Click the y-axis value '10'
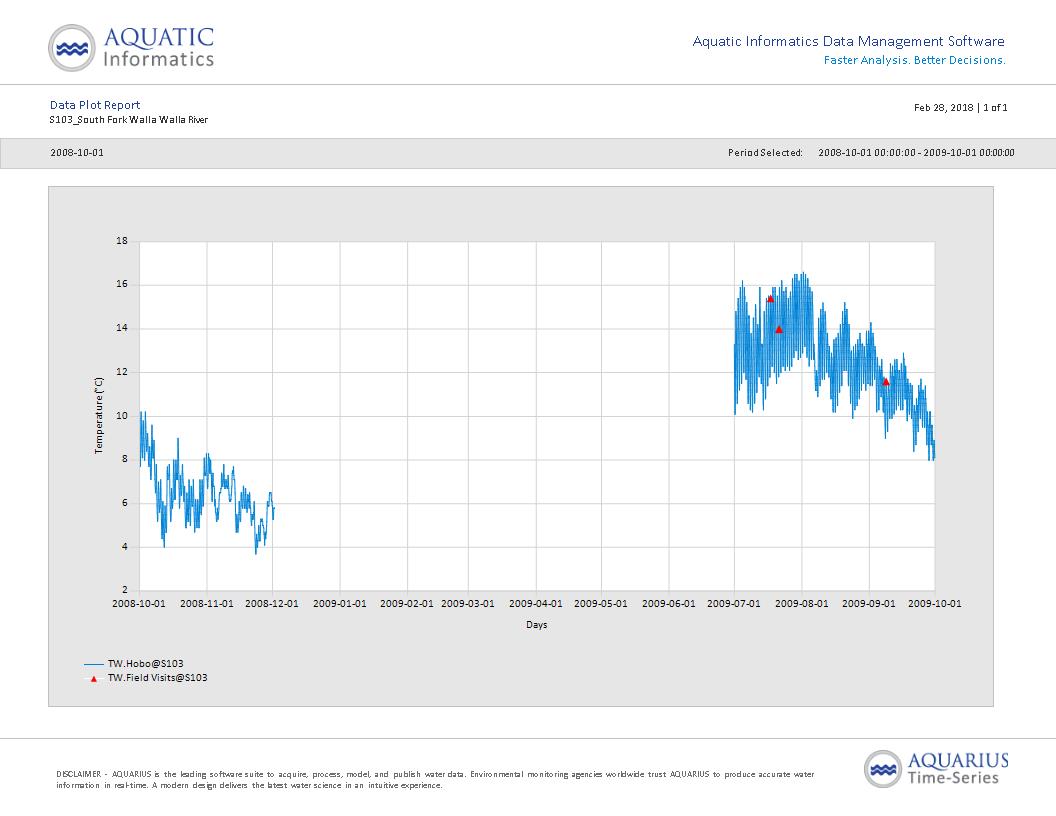Viewport: 1056px width, 816px height. pyautogui.click(x=122, y=416)
